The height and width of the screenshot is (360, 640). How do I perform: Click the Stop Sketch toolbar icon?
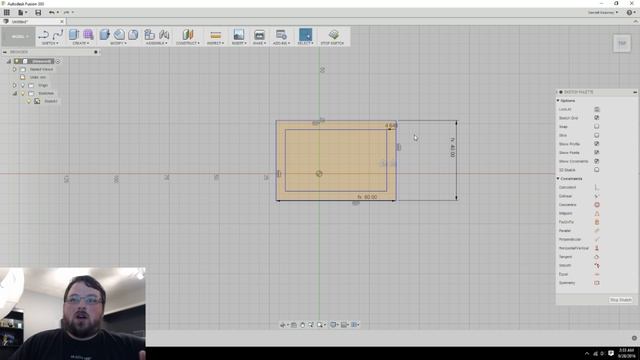pyautogui.click(x=333, y=35)
